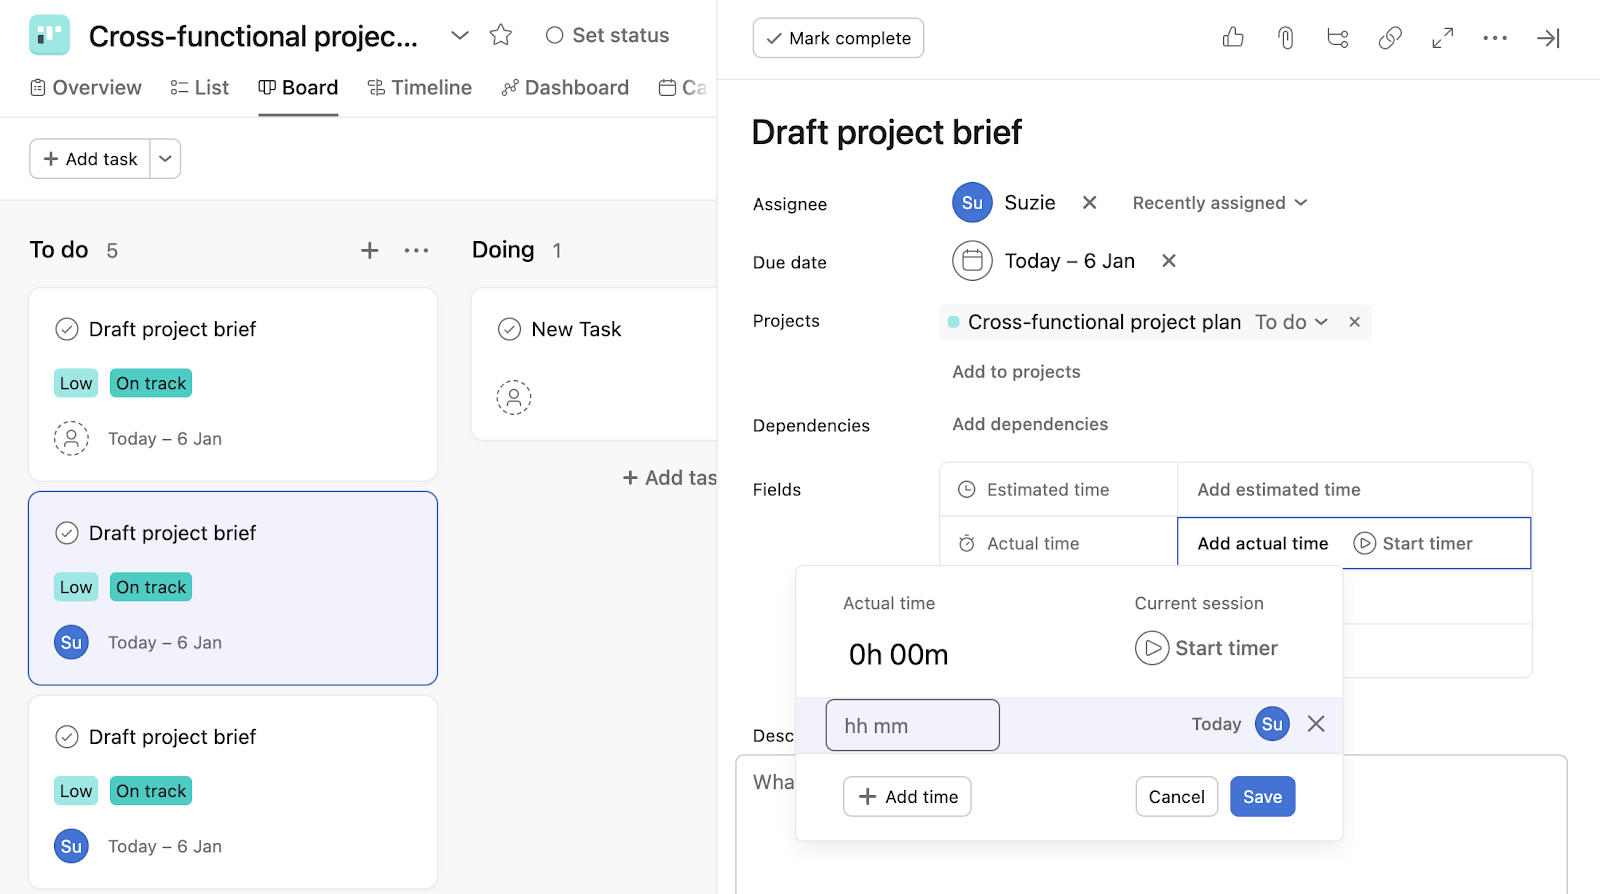The height and width of the screenshot is (894, 1600).
Task: Click the Doing column header
Action: [503, 250]
